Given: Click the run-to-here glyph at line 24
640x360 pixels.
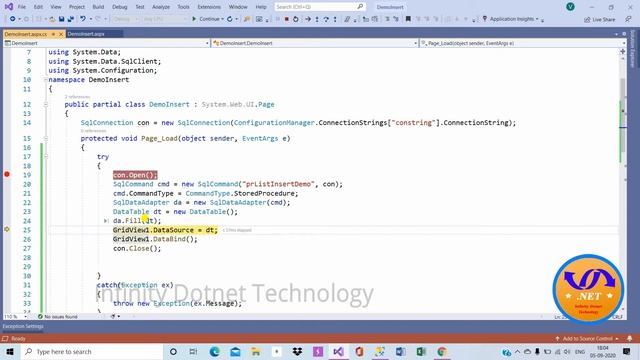Looking at the screenshot, I should point(106,221).
